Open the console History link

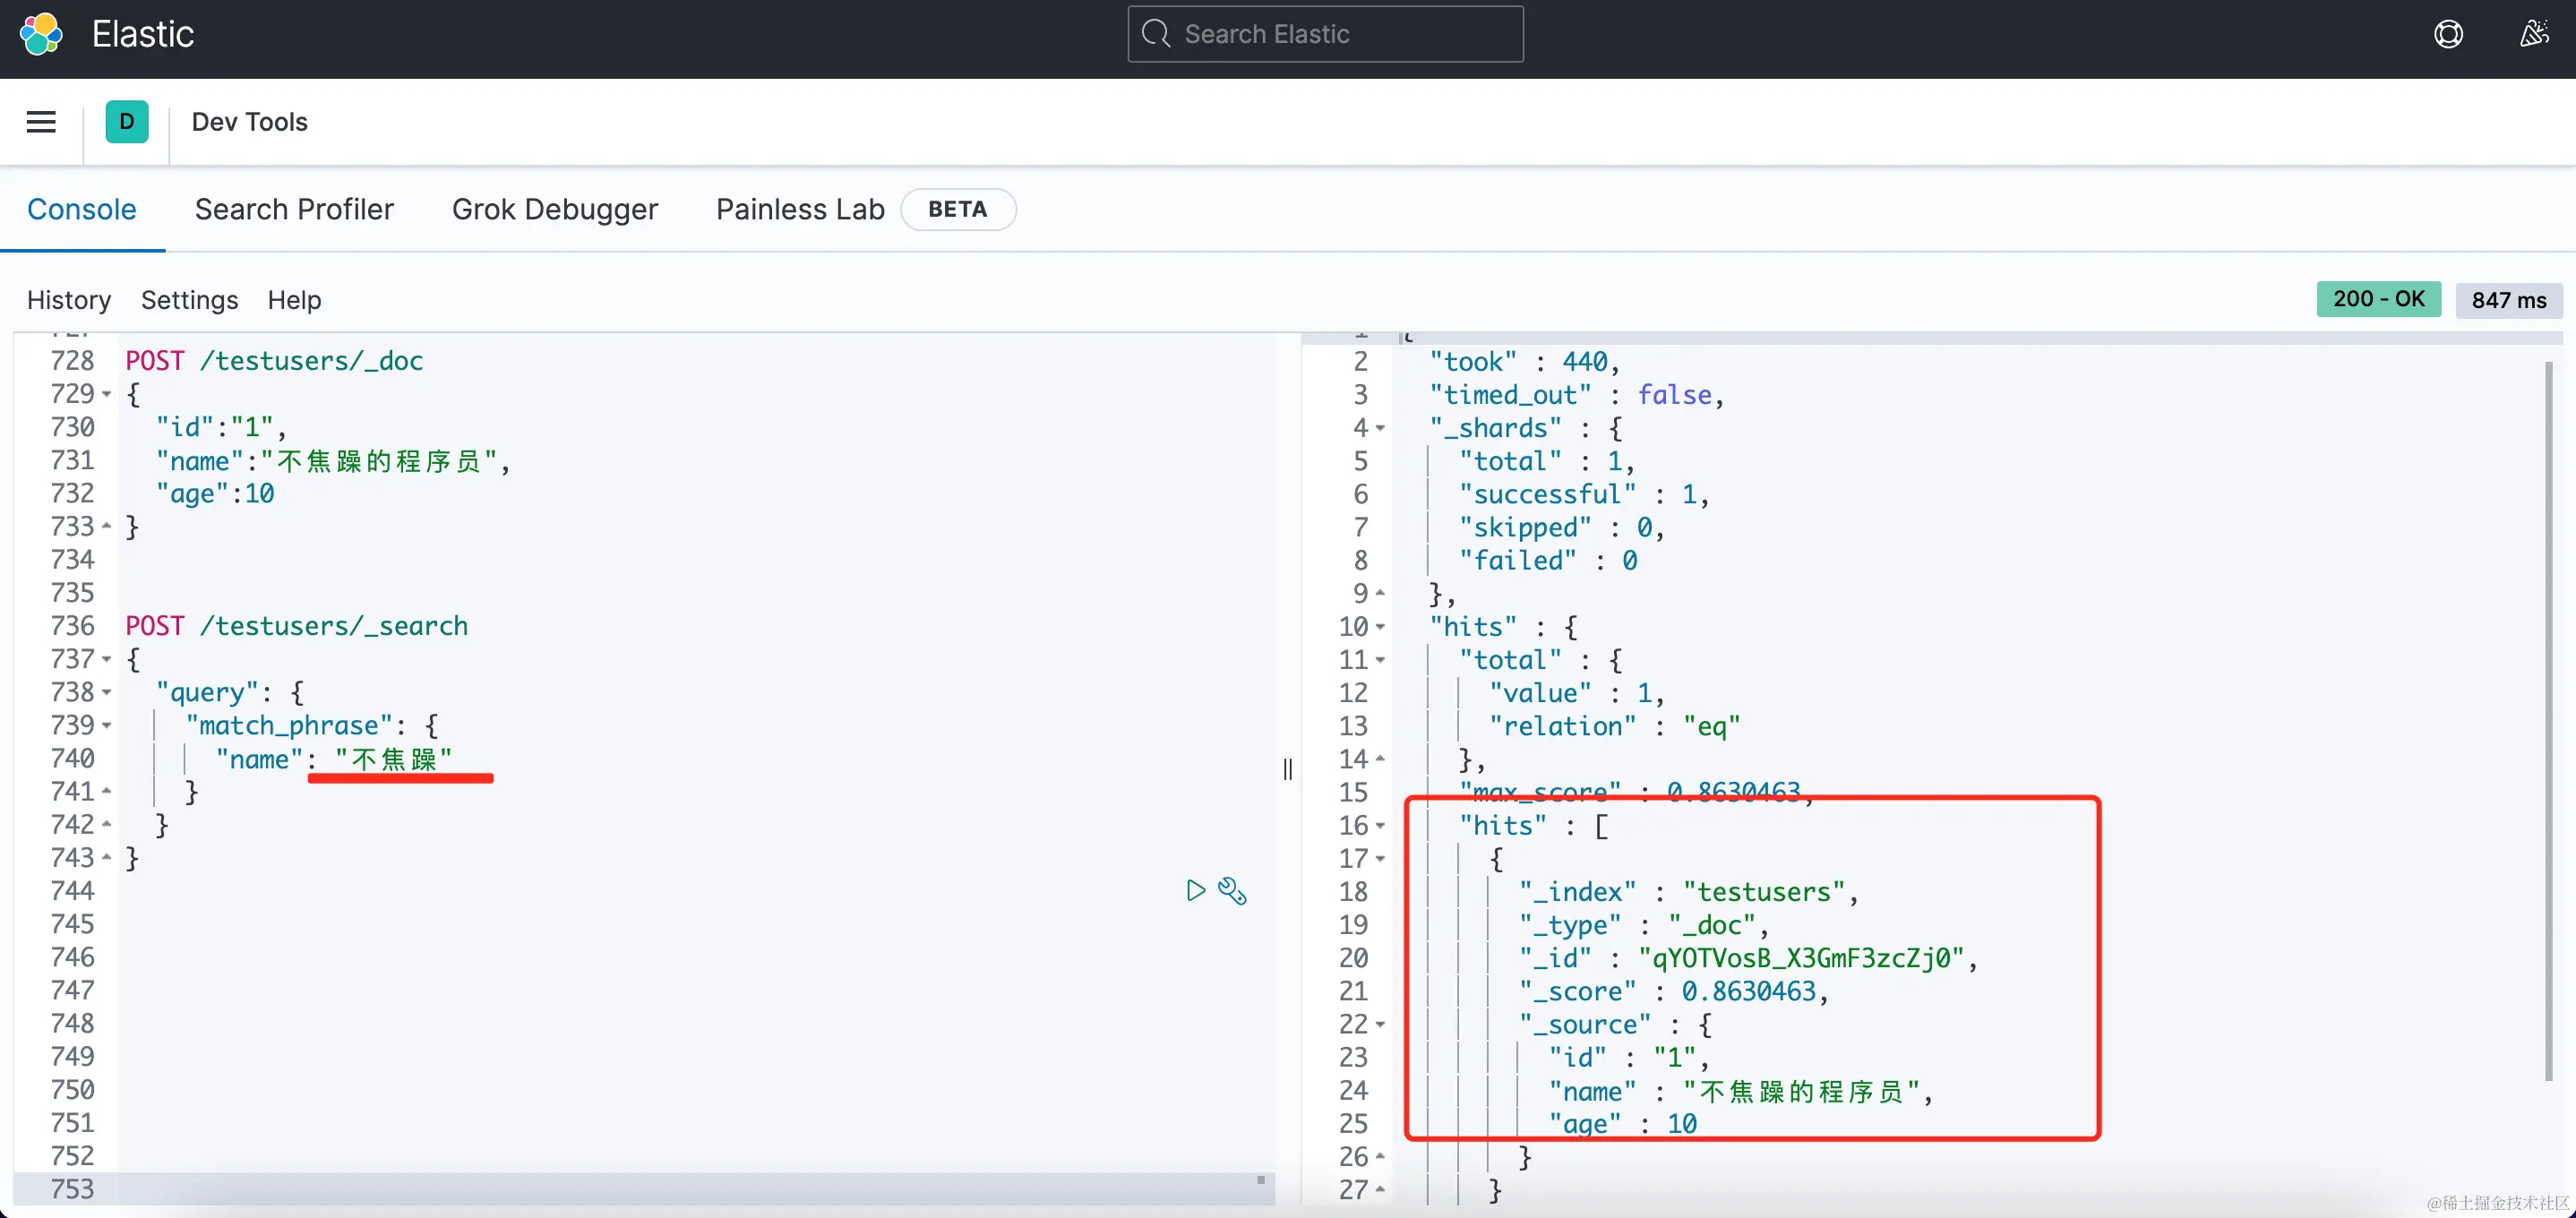point(69,300)
